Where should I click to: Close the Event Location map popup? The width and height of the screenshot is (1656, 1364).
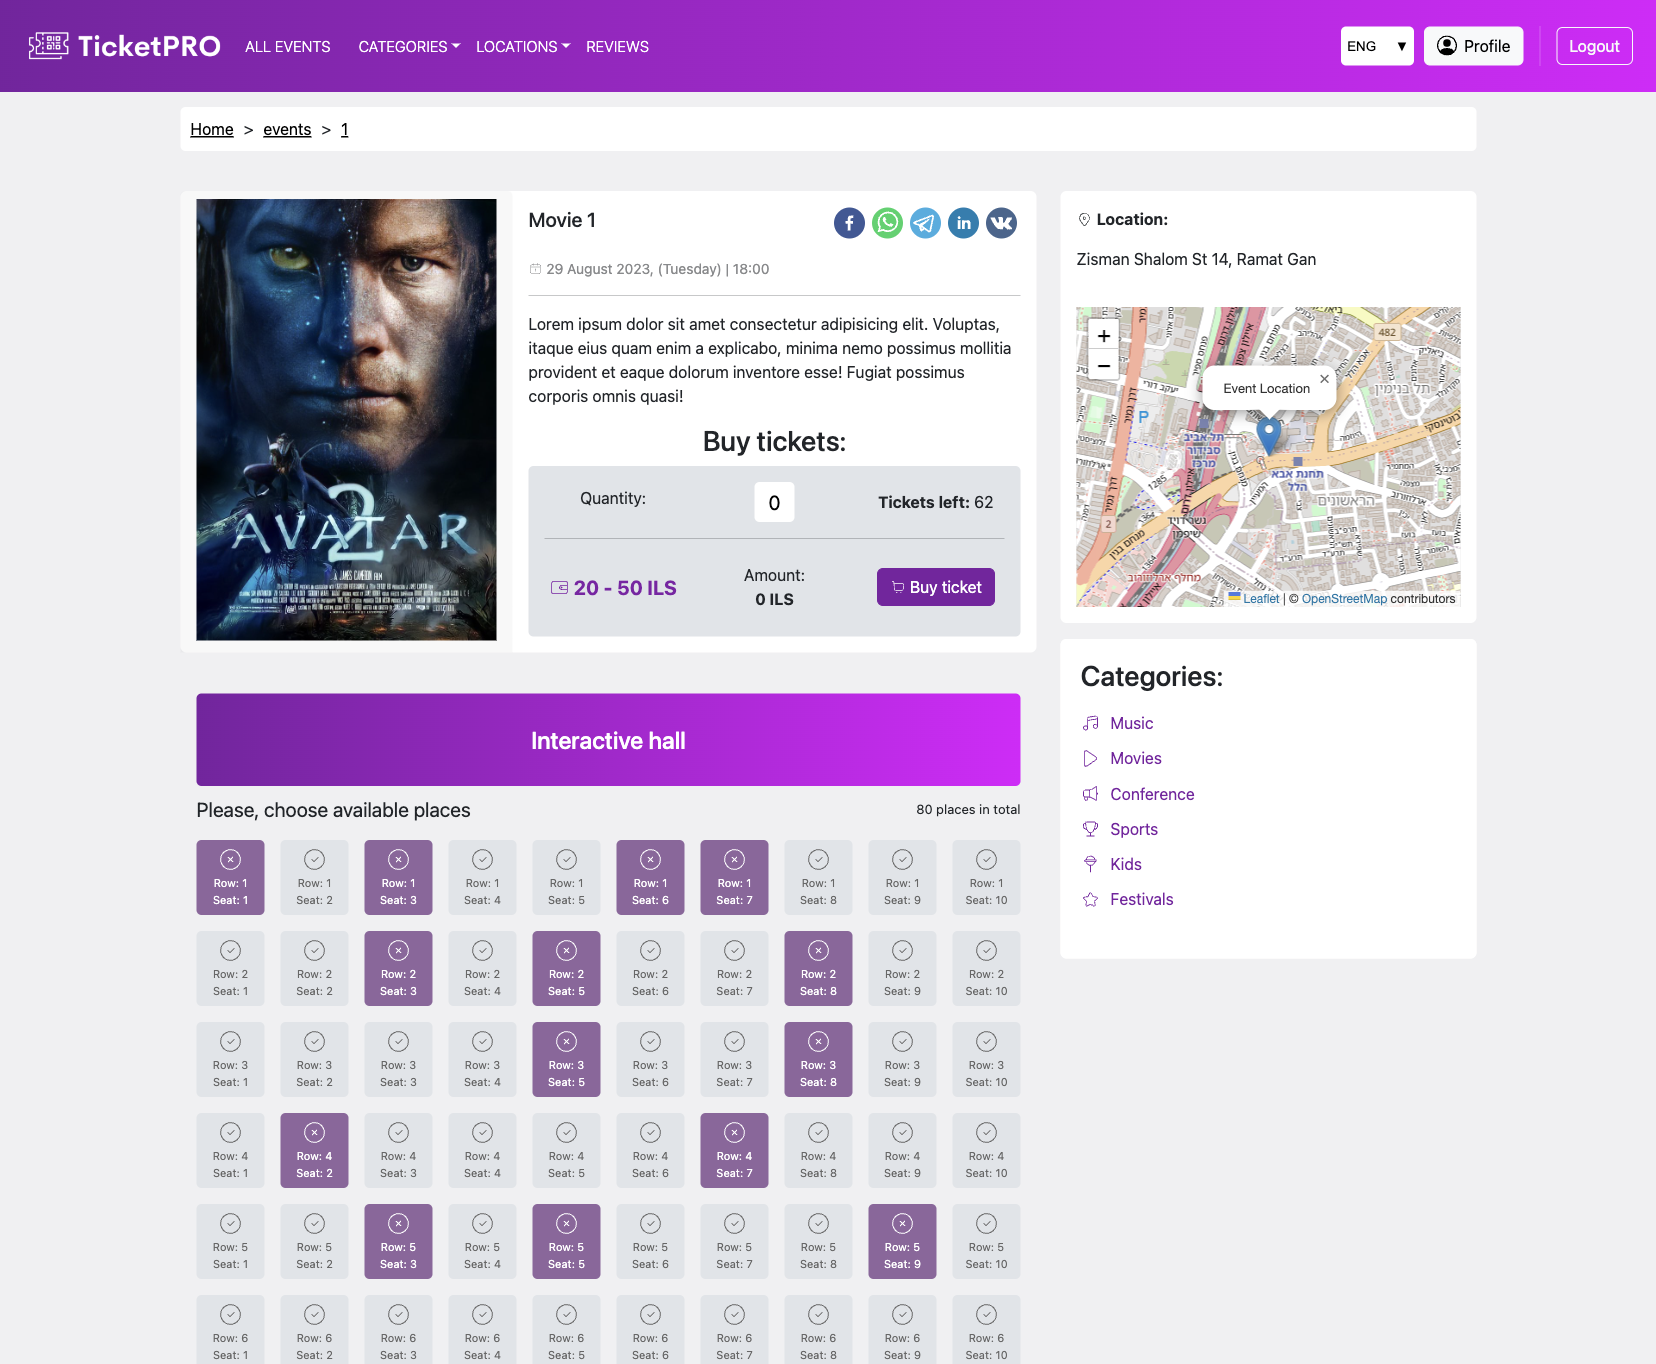tap(1324, 379)
